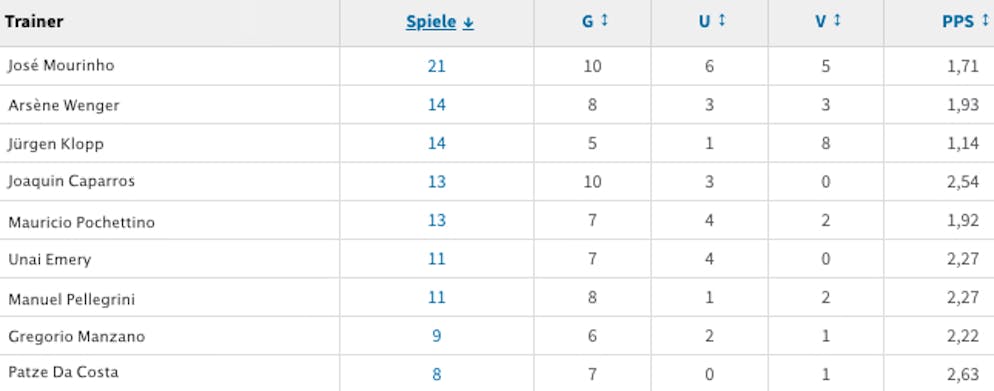The image size is (994, 391).
Task: Select the Trainer column header cell
Action: point(169,23)
